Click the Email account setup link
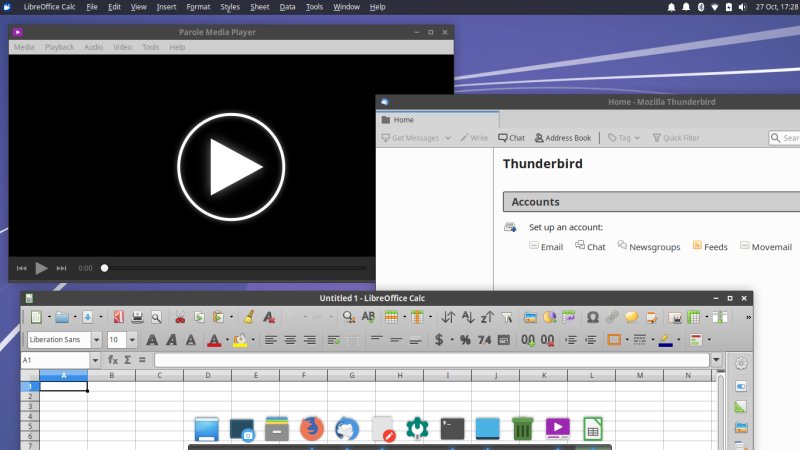This screenshot has height=450, width=800. pos(546,246)
